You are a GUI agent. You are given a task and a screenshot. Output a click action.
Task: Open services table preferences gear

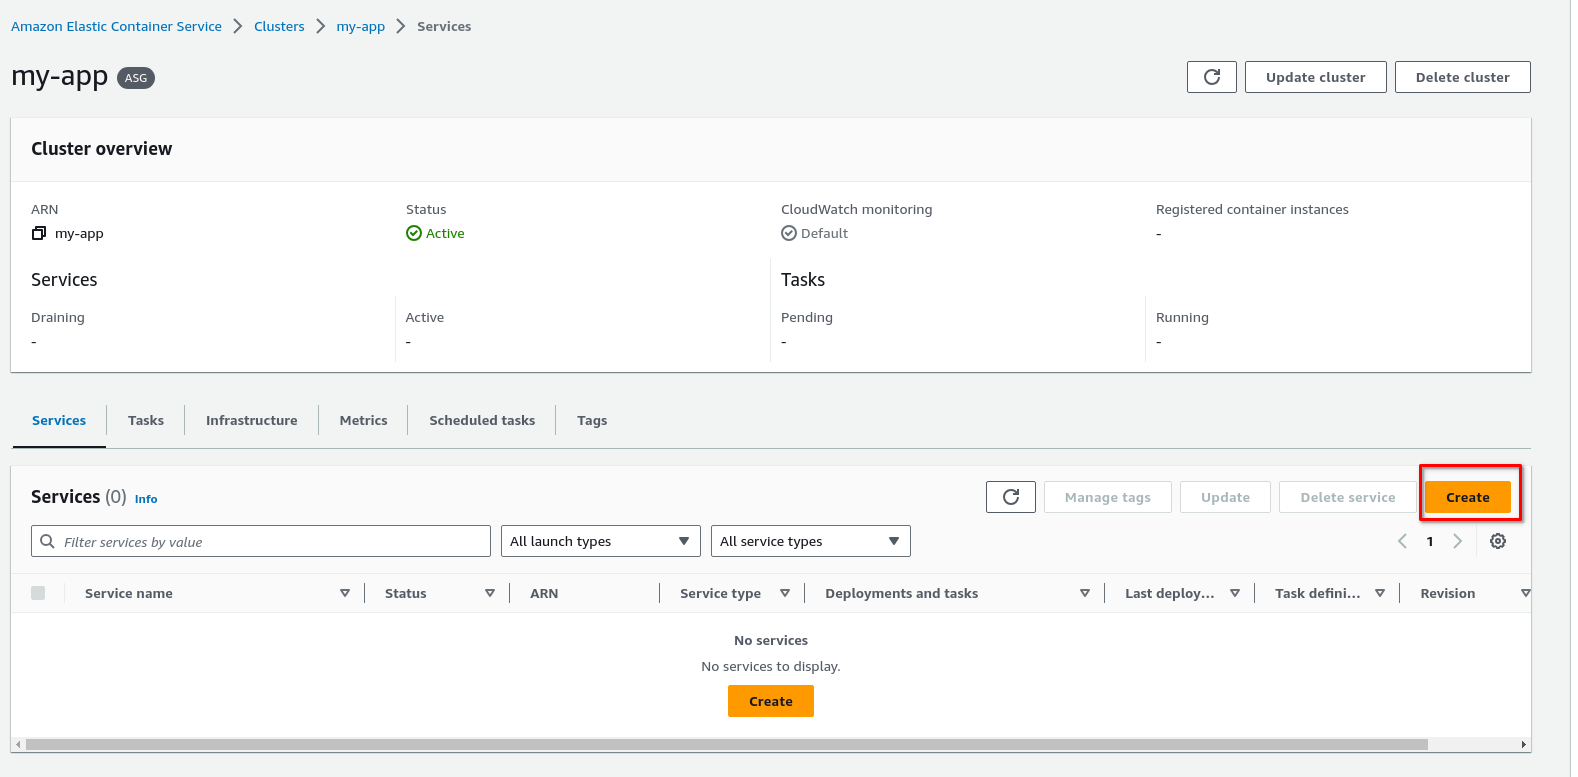(x=1497, y=541)
